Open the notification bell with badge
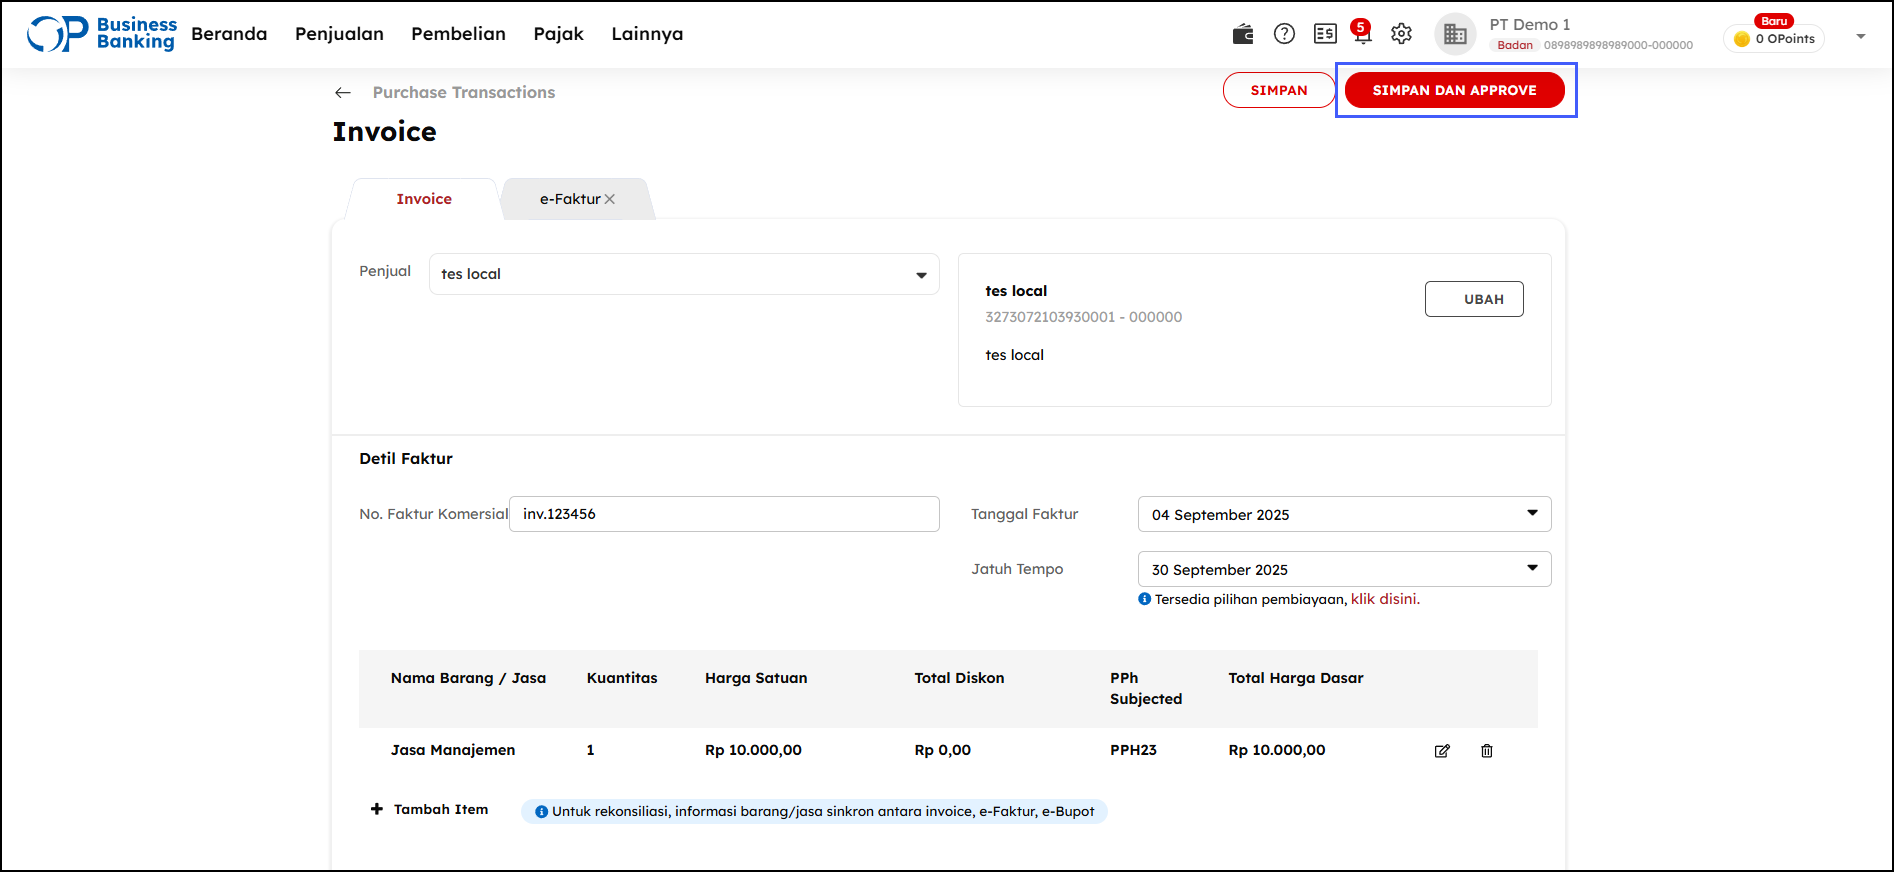Viewport: 1894px width, 872px height. (x=1361, y=33)
